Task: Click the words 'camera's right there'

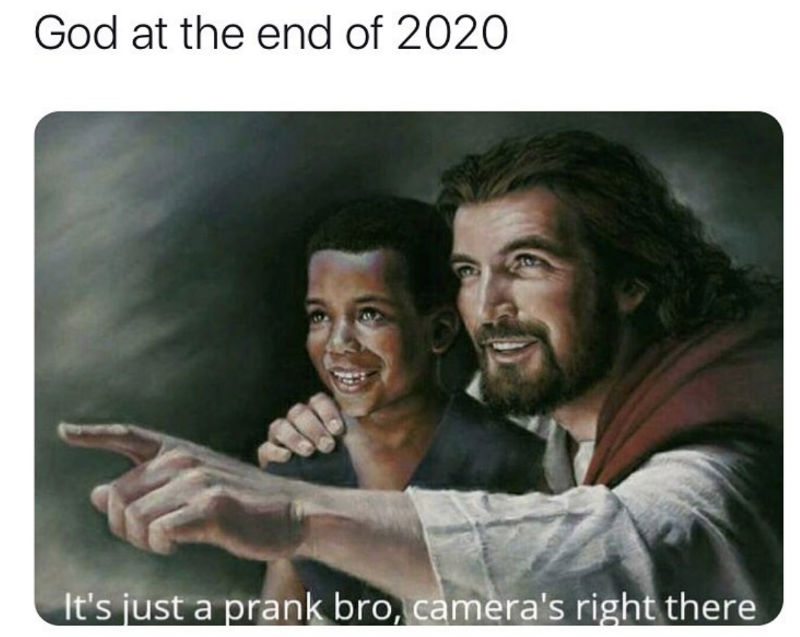Action: [583, 608]
